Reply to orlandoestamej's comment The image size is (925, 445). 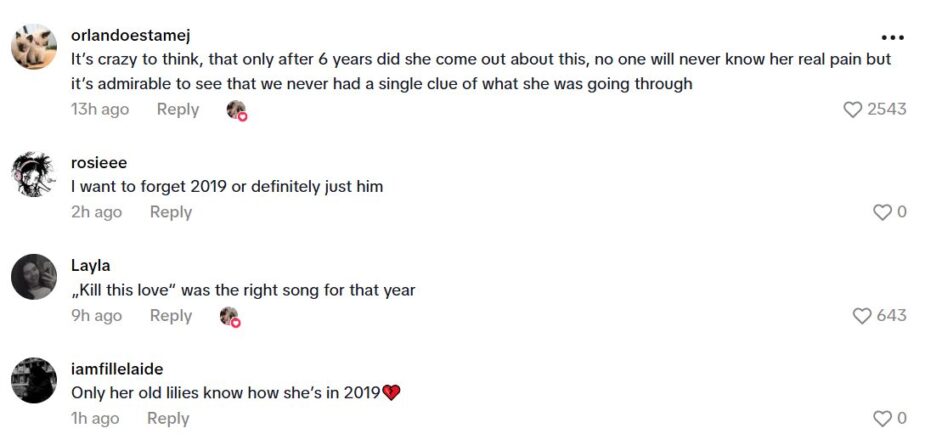pos(178,109)
